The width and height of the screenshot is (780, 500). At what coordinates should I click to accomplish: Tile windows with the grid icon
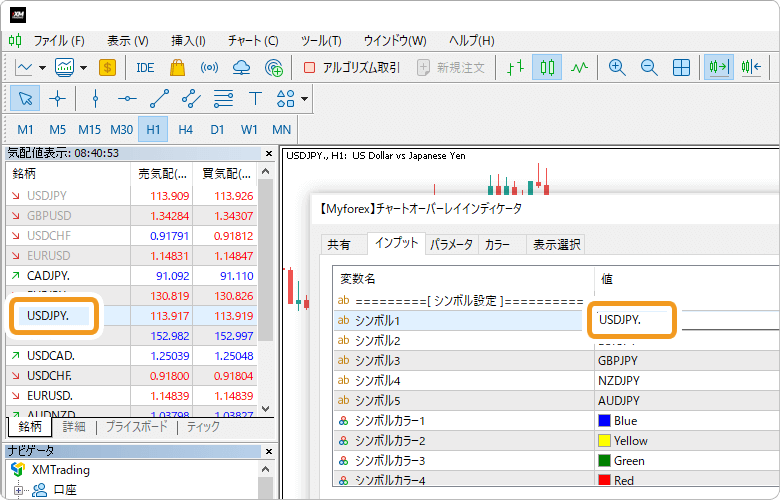click(681, 68)
